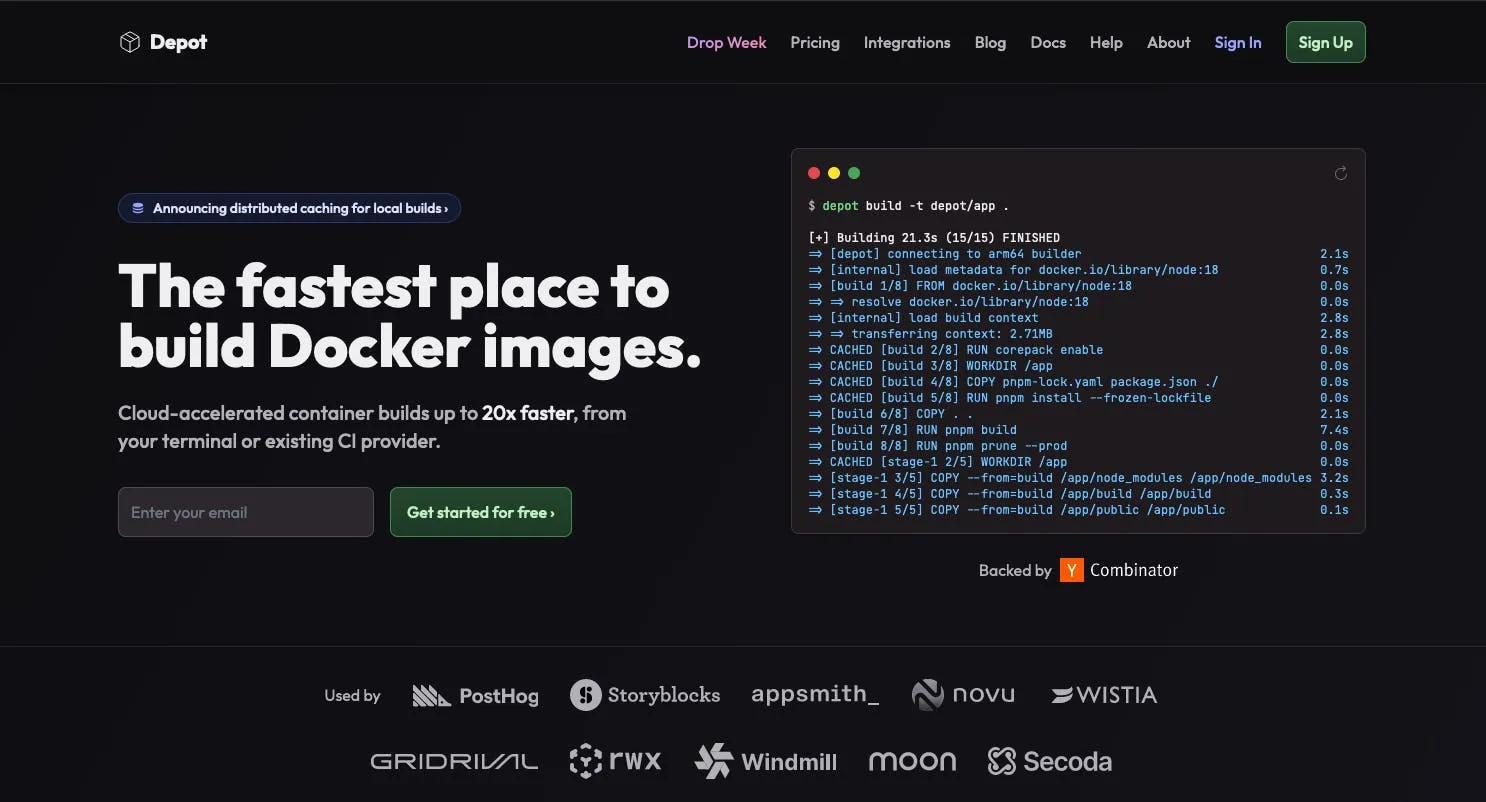
Task: Click '[build 8/8] RUN pnpm prune --prod' line
Action: click(937, 446)
